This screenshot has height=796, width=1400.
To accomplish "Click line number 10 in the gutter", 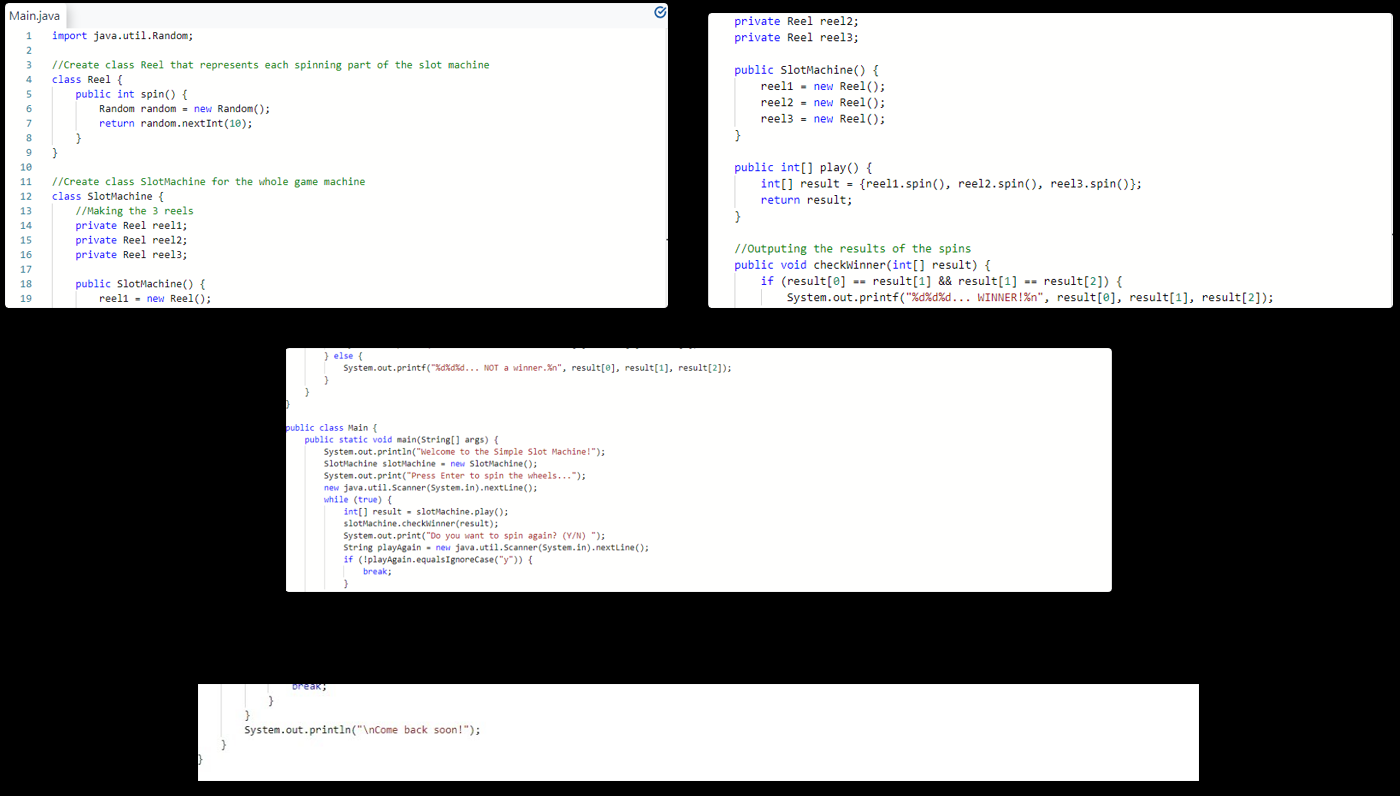I will (25, 166).
